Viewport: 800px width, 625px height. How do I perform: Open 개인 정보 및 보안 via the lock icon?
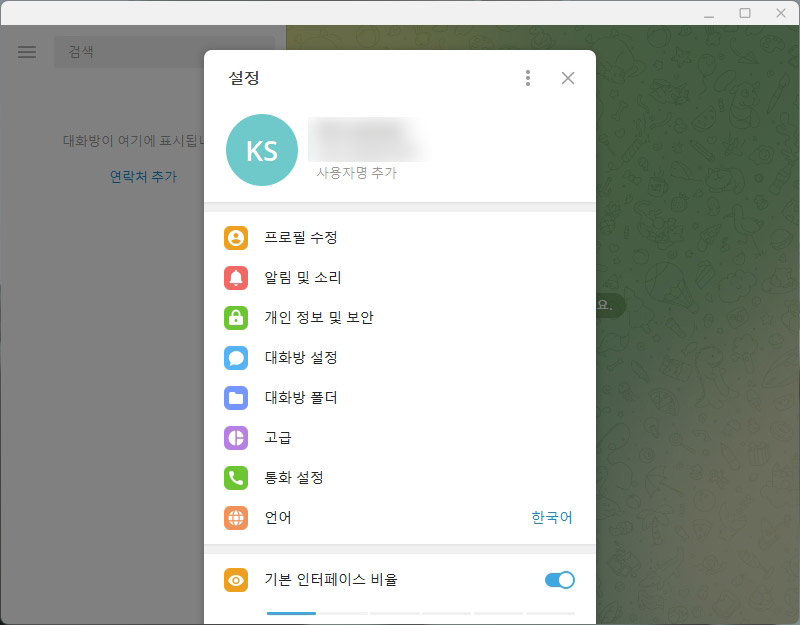coord(236,318)
